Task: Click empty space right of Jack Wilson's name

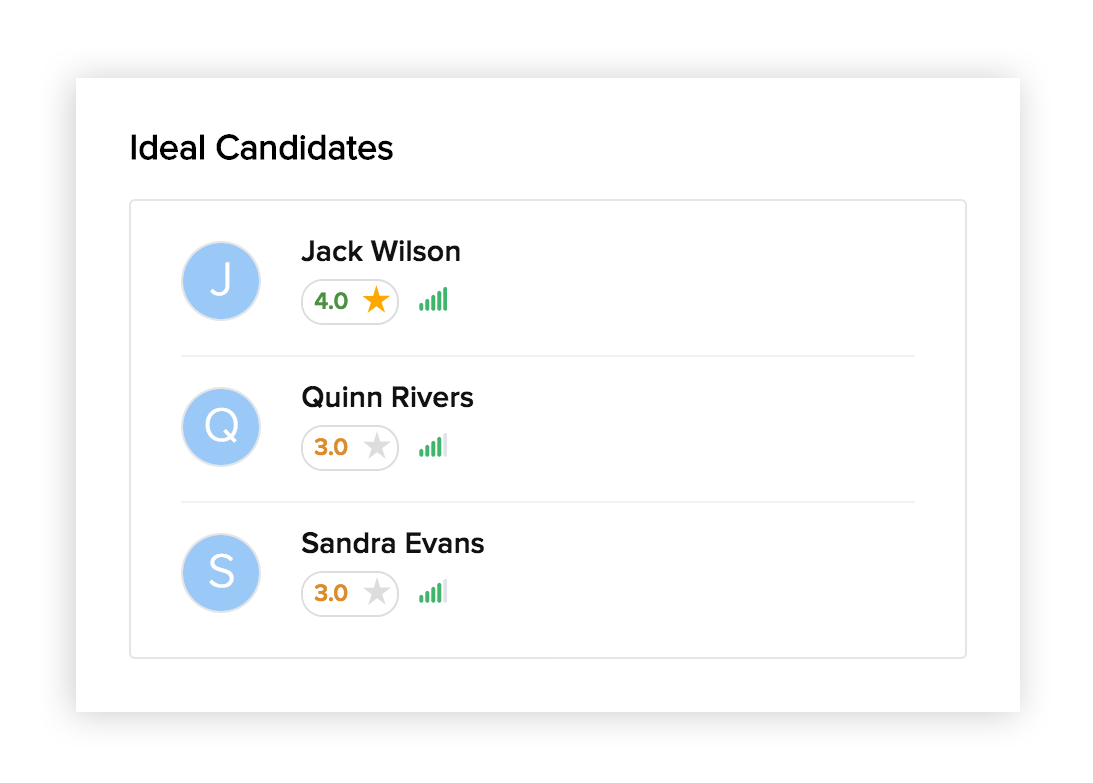Action: pos(700,252)
